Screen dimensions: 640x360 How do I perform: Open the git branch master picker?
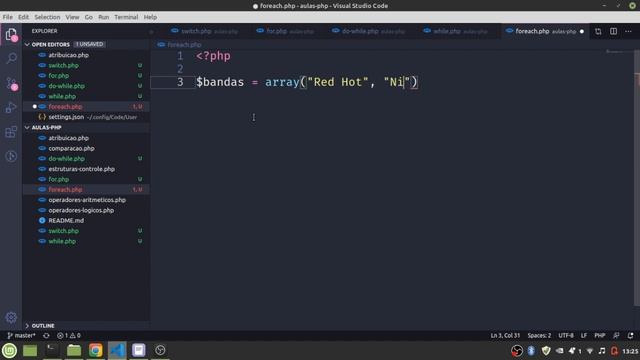[x=21, y=336]
